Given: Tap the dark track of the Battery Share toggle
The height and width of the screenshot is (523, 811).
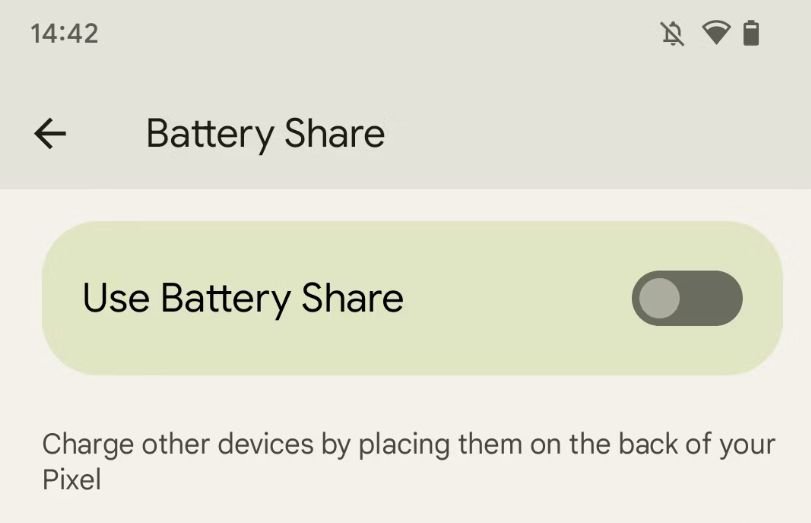Looking at the screenshot, I should coord(714,298).
